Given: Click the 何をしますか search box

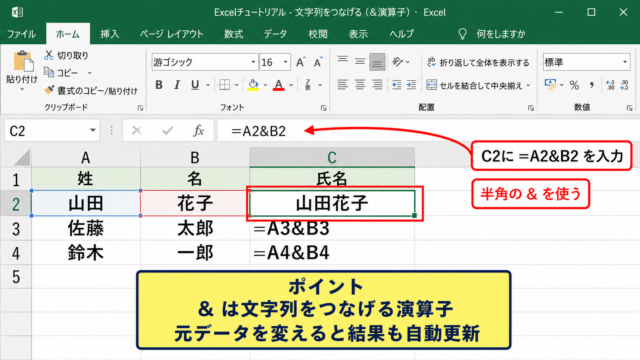Looking at the screenshot, I should tap(501, 34).
